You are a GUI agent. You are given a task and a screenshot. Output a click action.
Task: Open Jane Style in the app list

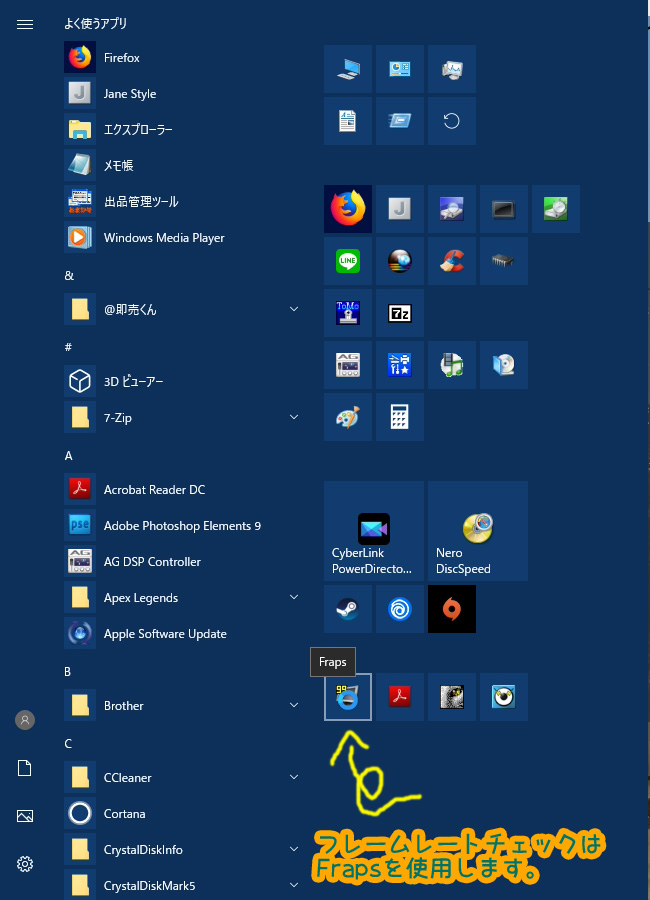pyautogui.click(x=183, y=94)
